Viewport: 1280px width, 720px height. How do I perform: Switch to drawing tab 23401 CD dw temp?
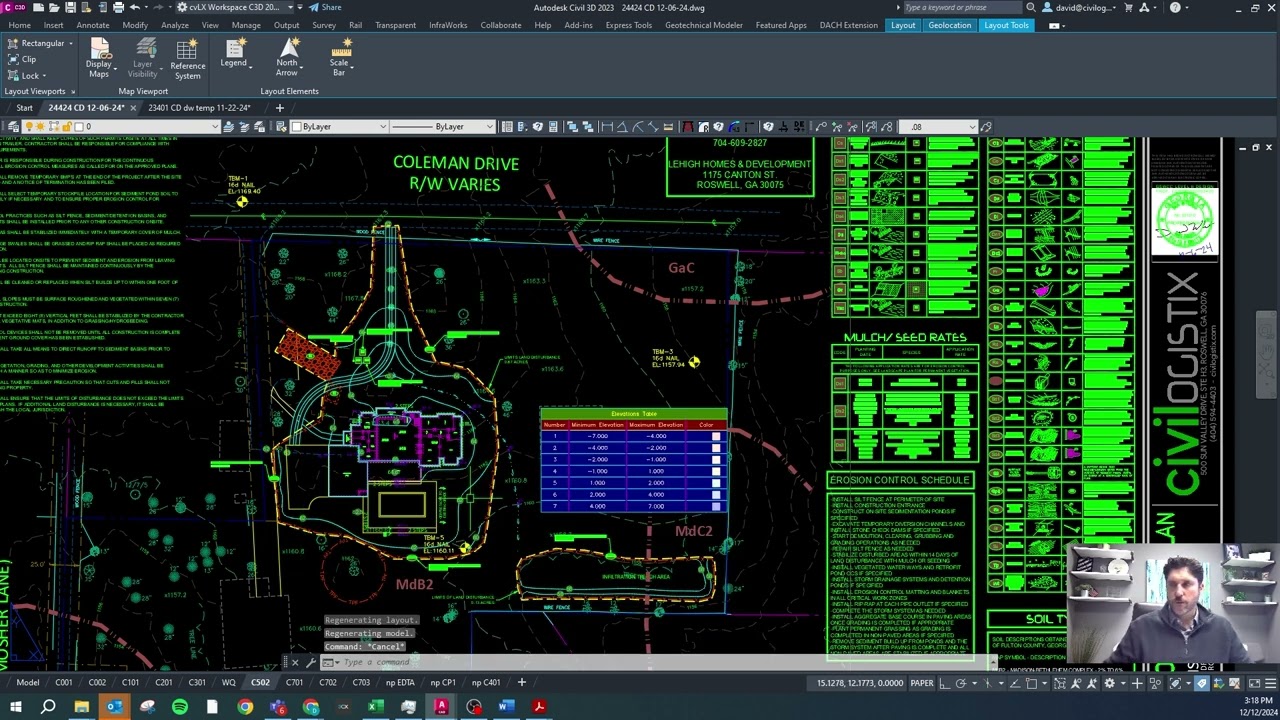[200, 108]
